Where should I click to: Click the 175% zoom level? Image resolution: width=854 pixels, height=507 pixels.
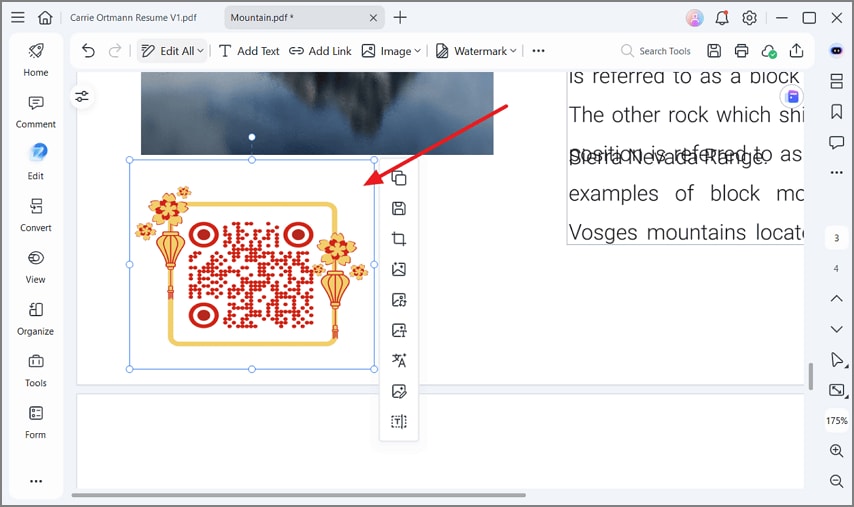click(837, 420)
